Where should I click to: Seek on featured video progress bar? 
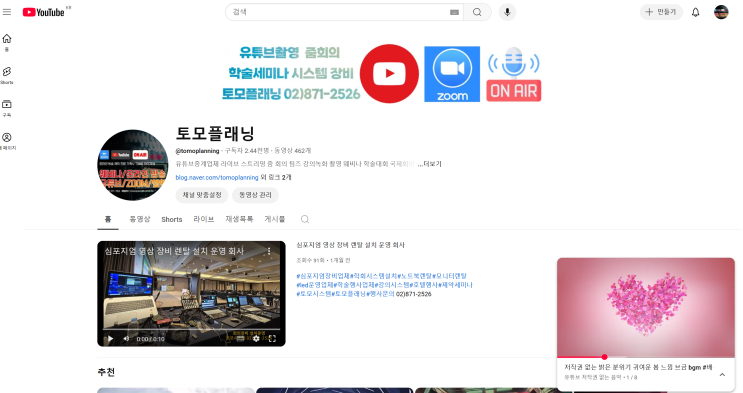(191, 329)
